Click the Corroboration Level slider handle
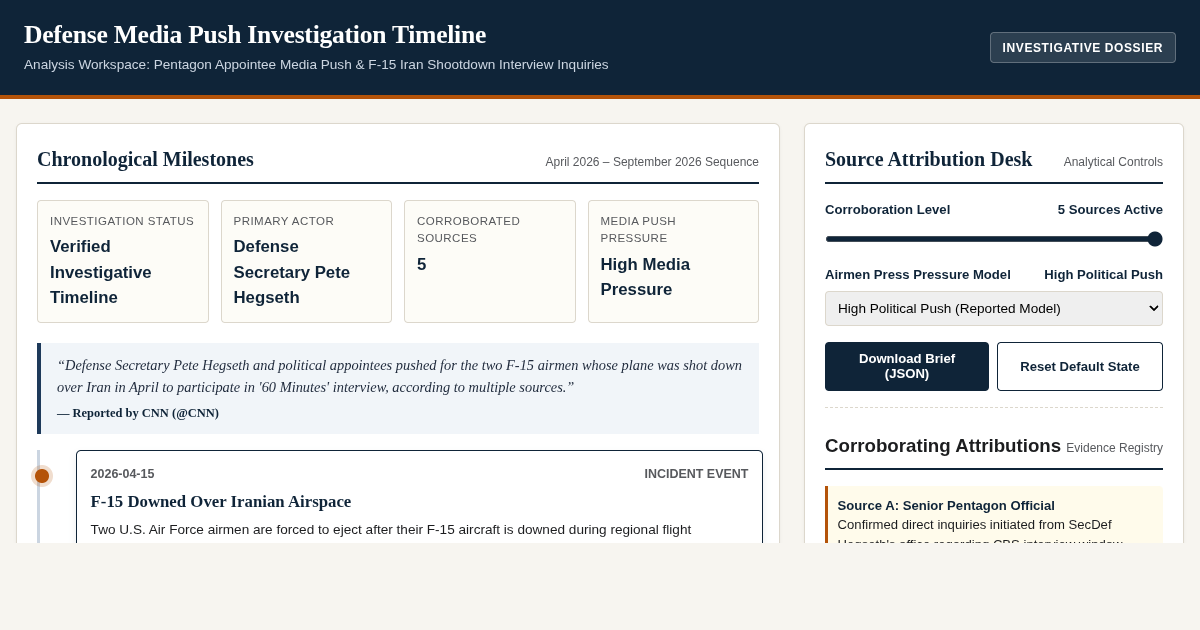This screenshot has width=1200, height=630. [1155, 239]
